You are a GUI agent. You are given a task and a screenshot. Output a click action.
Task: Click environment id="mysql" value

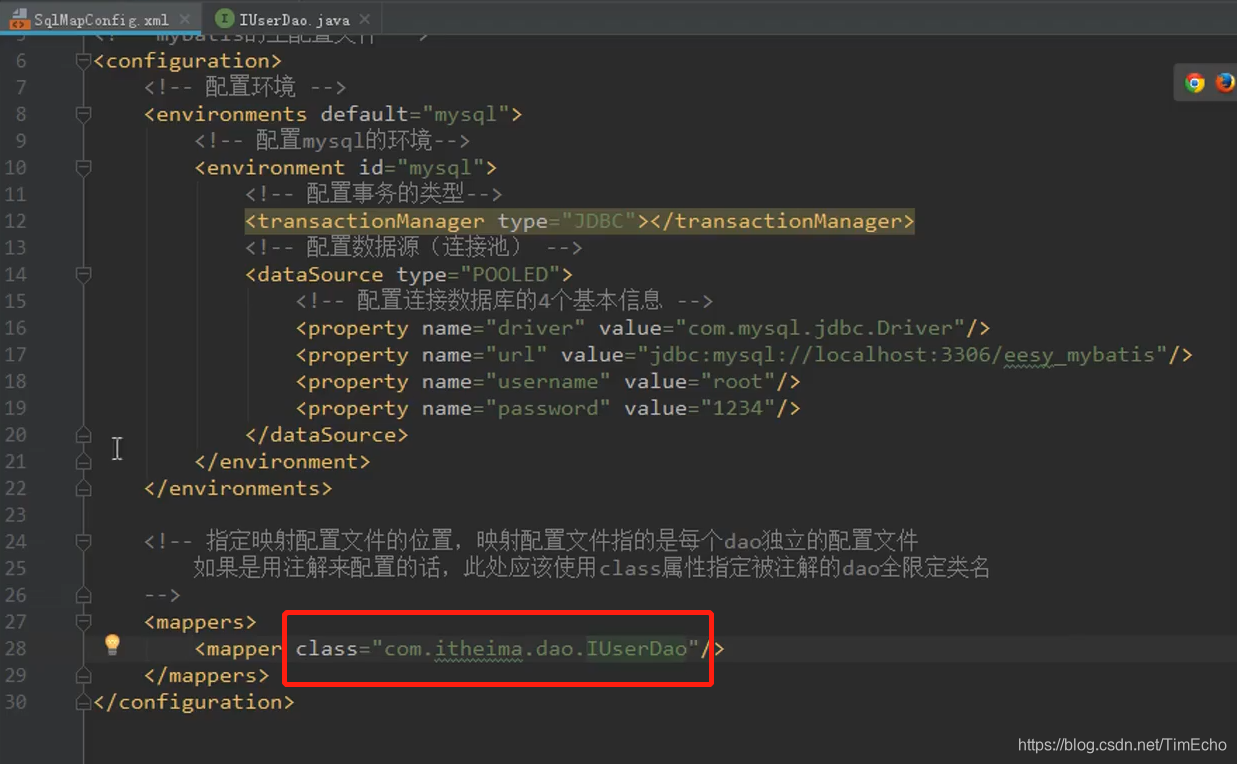pos(441,167)
